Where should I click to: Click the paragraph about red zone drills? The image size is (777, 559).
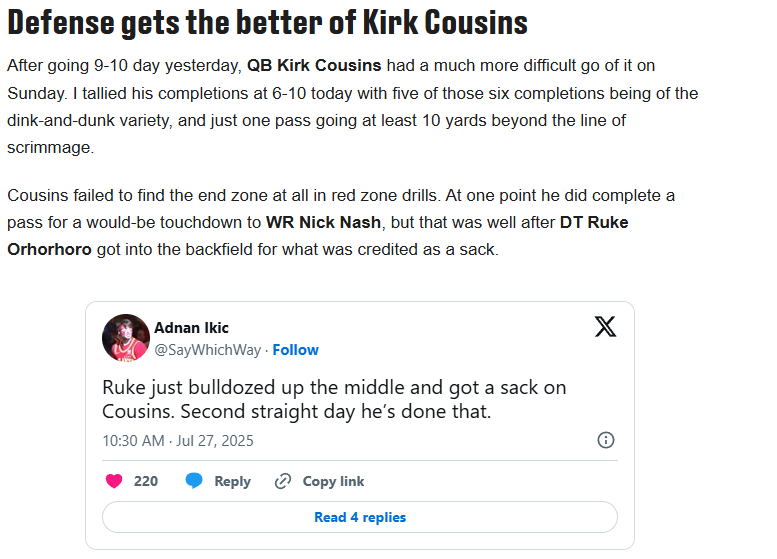click(x=341, y=223)
